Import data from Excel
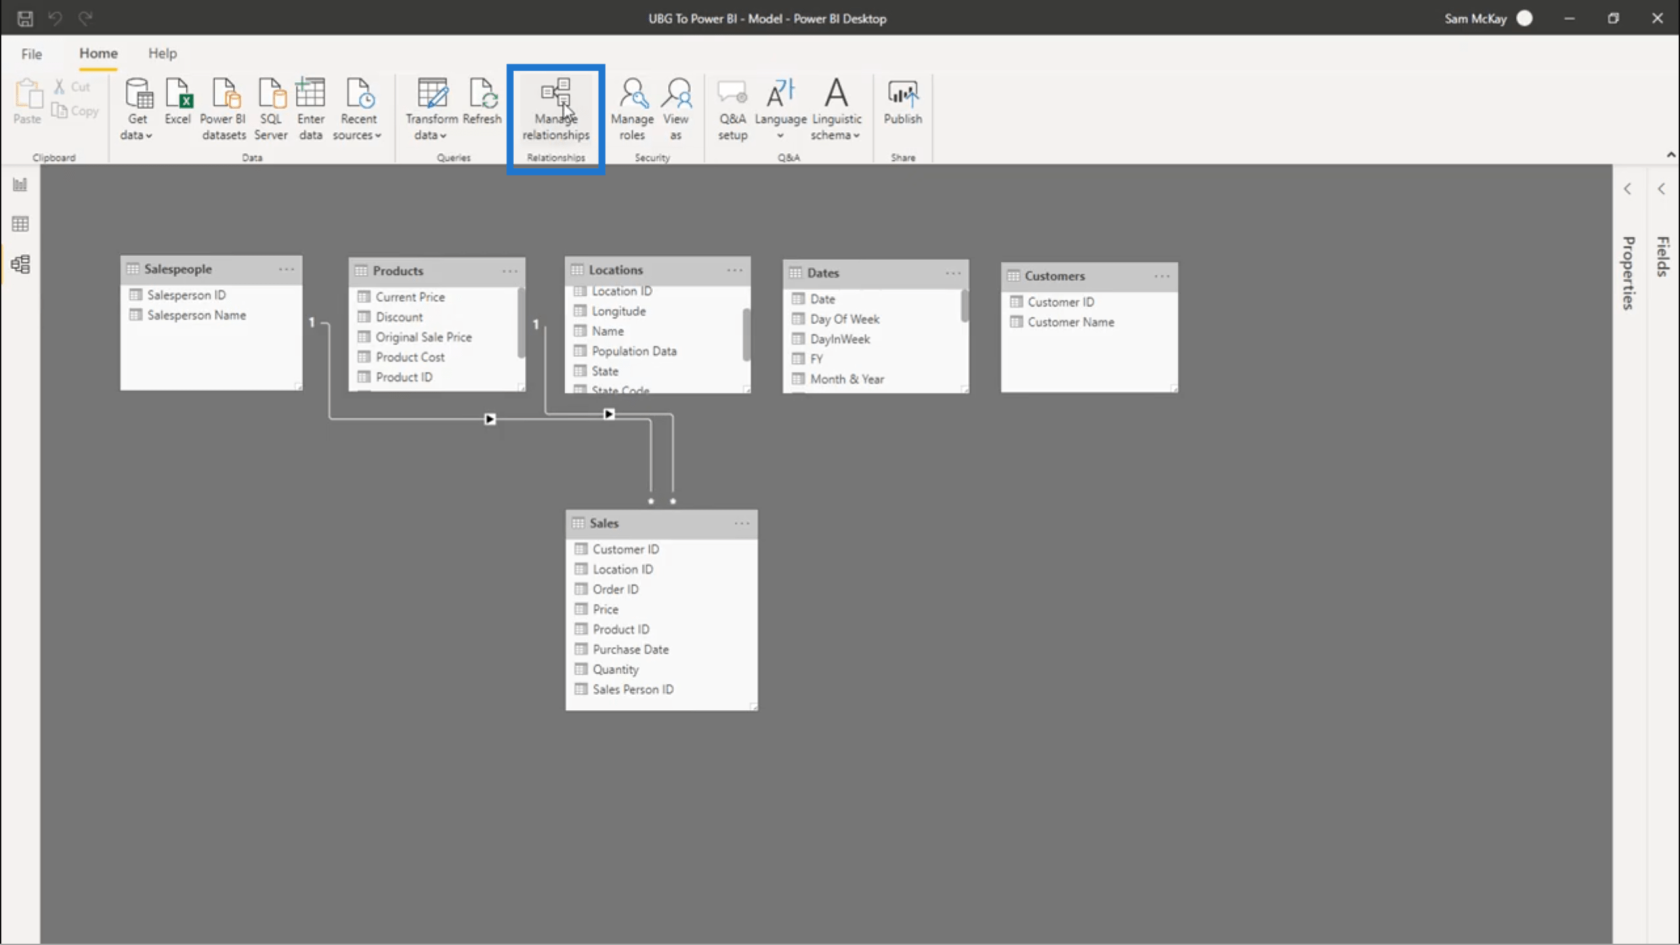The height and width of the screenshot is (945, 1680). (178, 101)
